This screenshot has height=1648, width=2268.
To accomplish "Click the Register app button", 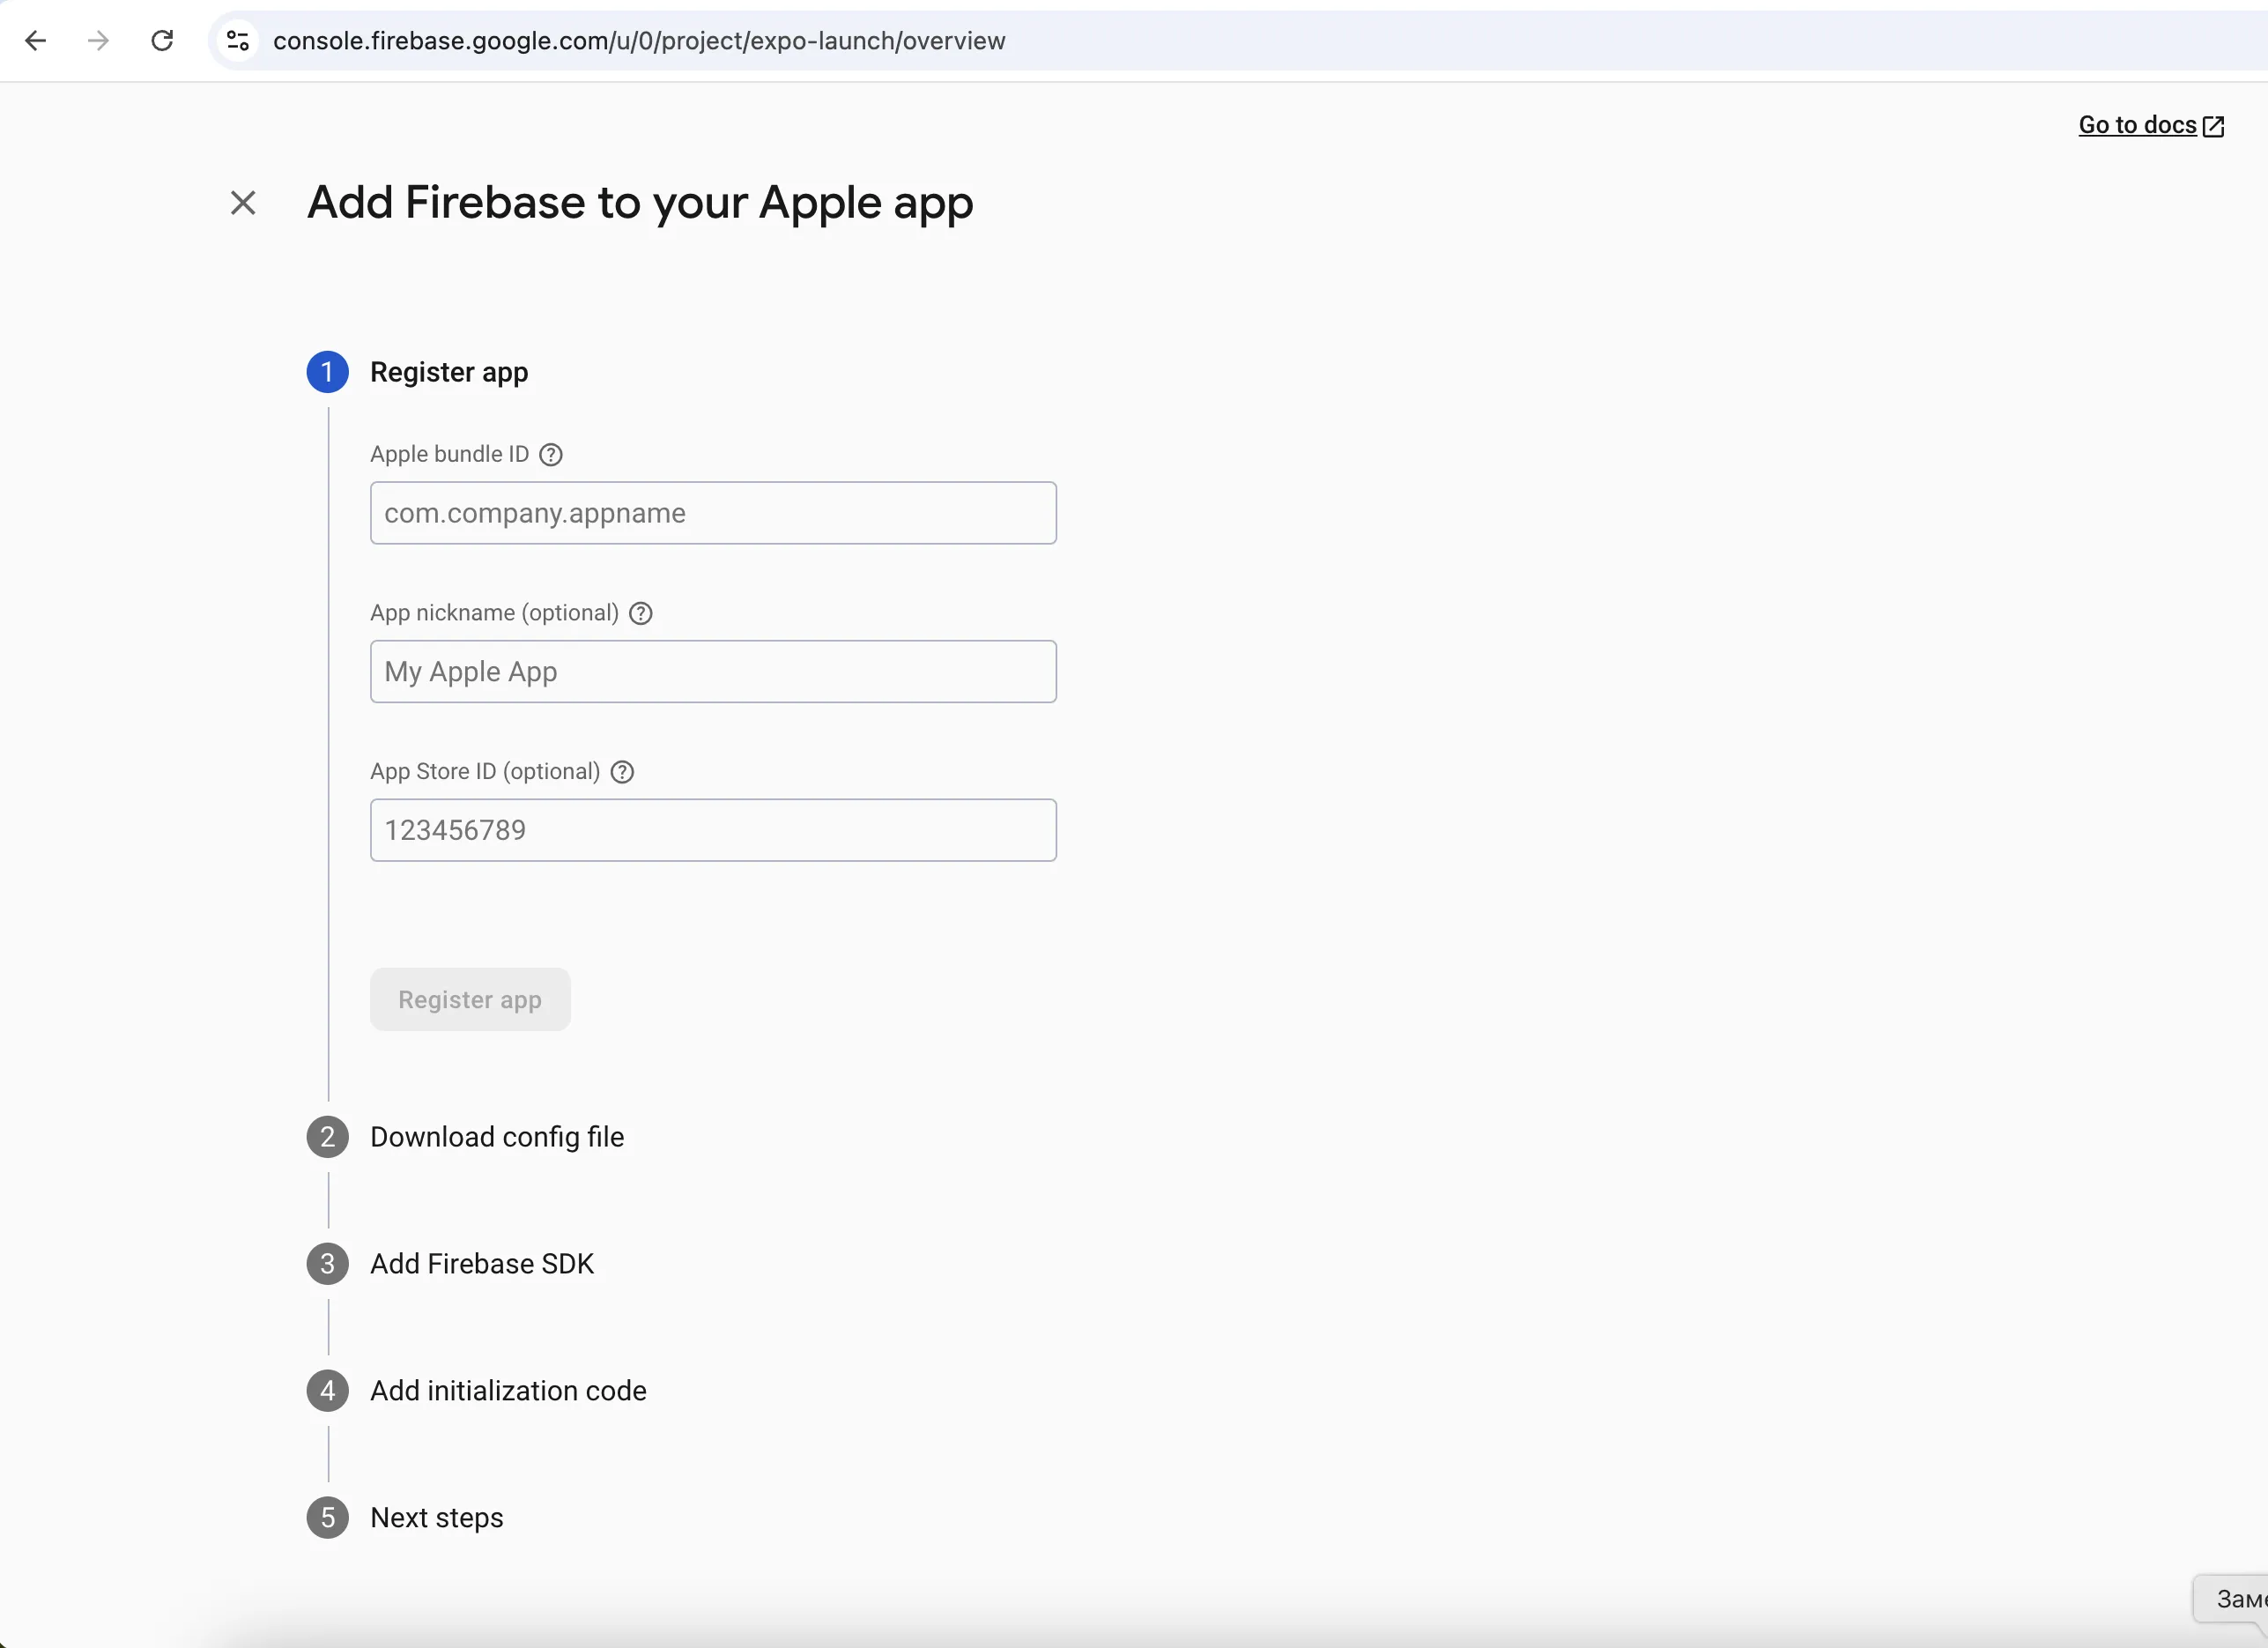I will (x=470, y=1000).
